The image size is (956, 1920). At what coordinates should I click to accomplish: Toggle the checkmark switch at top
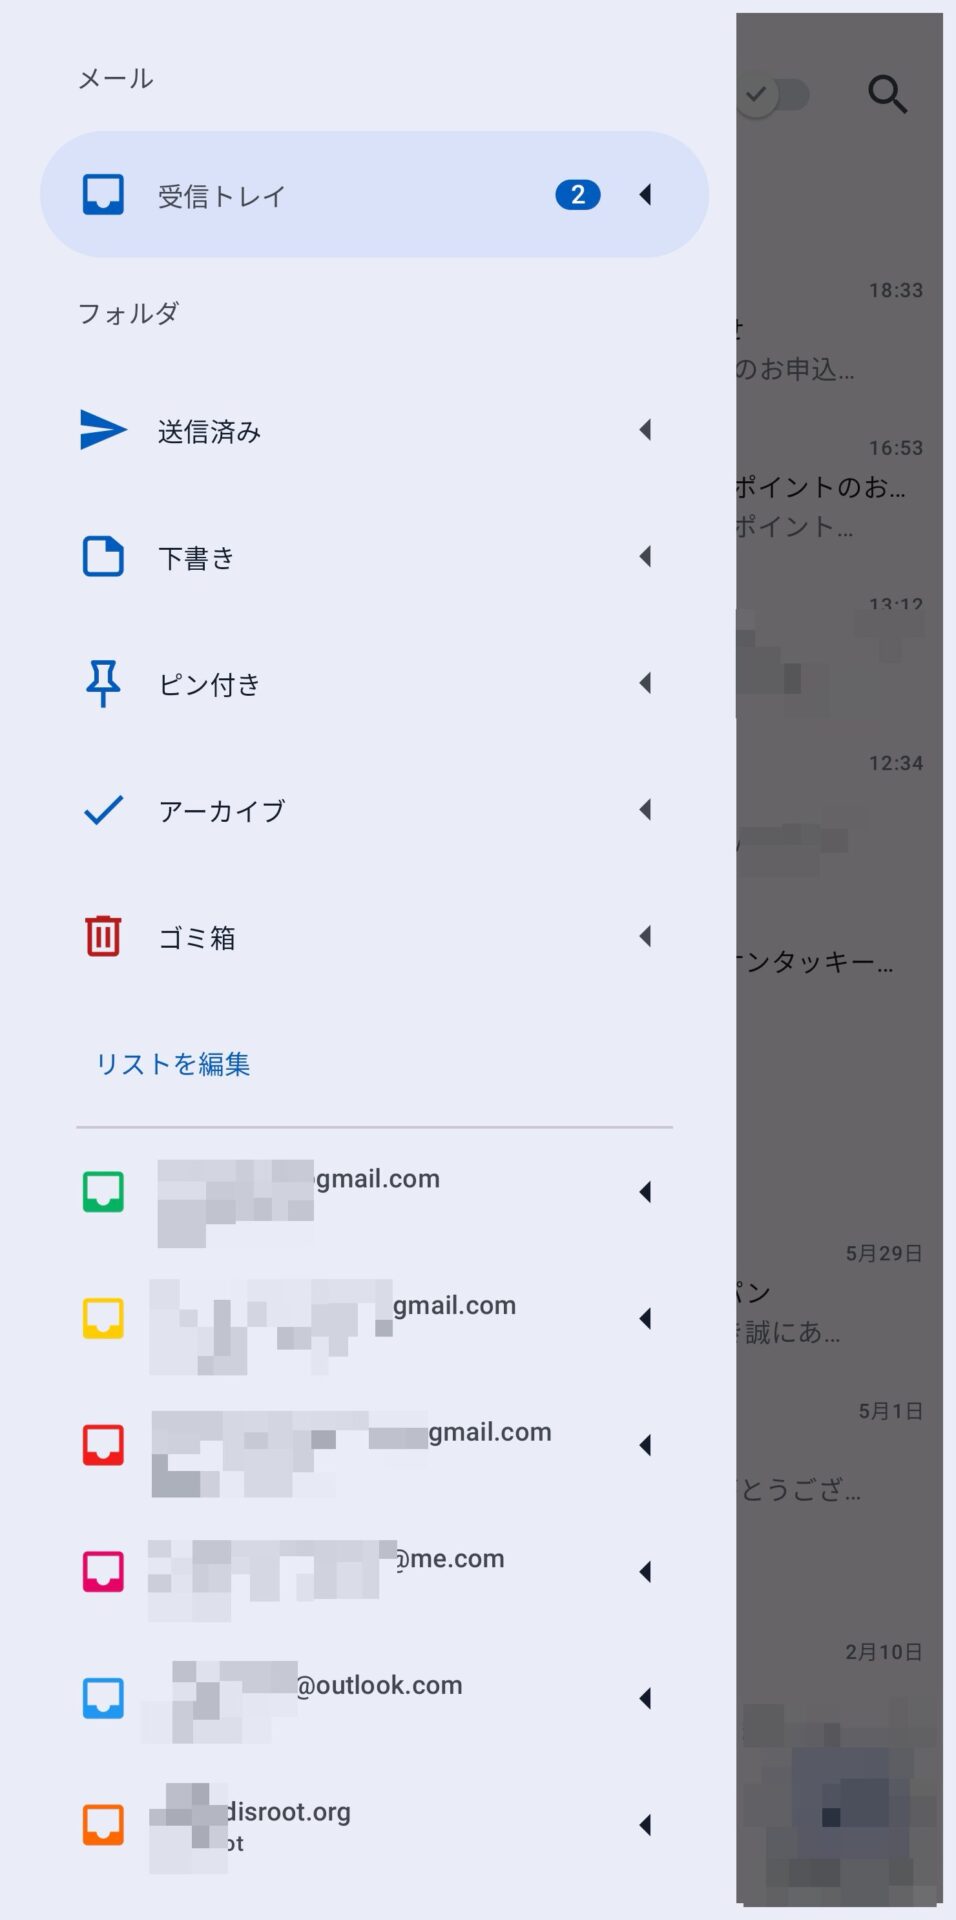(773, 95)
